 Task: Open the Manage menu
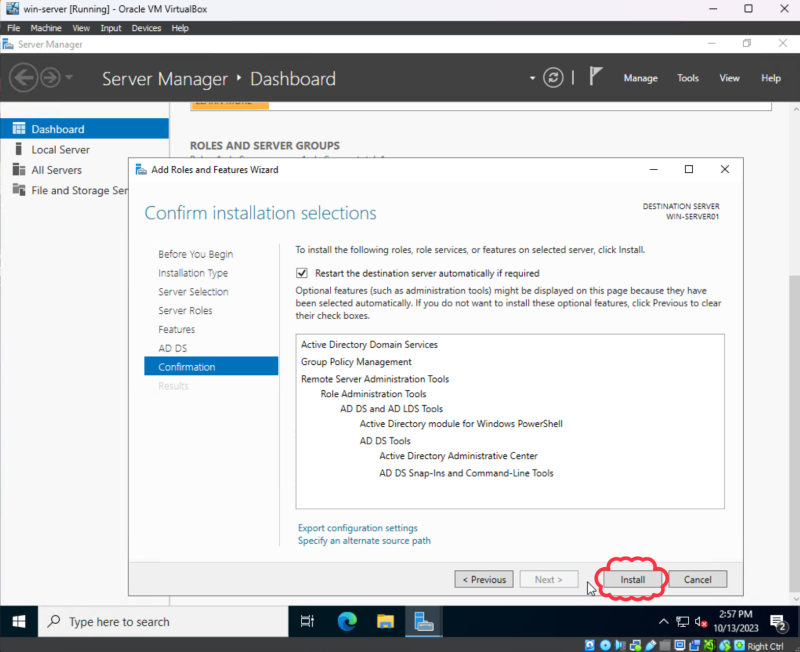[640, 78]
